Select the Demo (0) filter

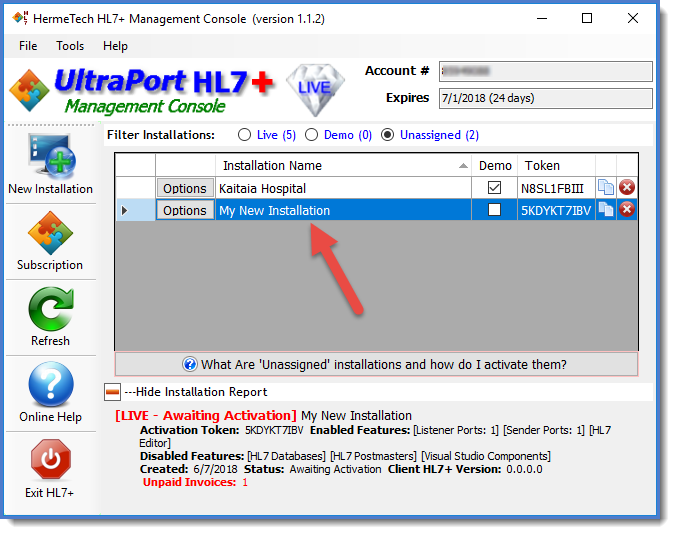click(x=338, y=135)
